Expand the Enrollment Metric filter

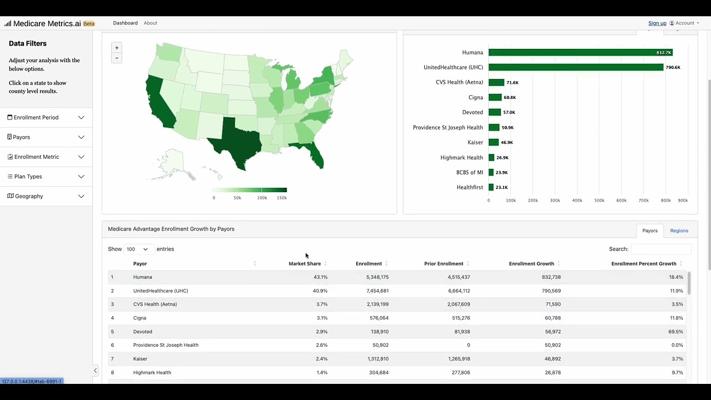click(x=46, y=157)
